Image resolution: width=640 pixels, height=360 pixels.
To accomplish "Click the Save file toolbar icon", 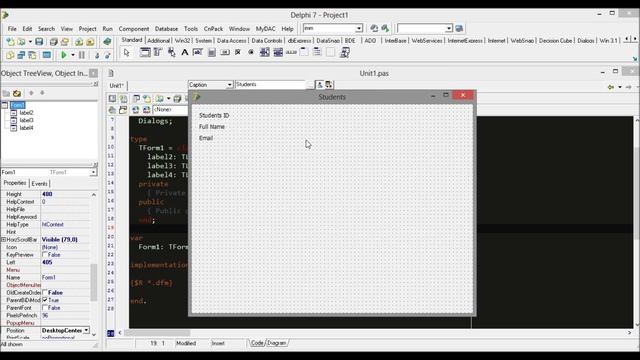I will pos(39,42).
